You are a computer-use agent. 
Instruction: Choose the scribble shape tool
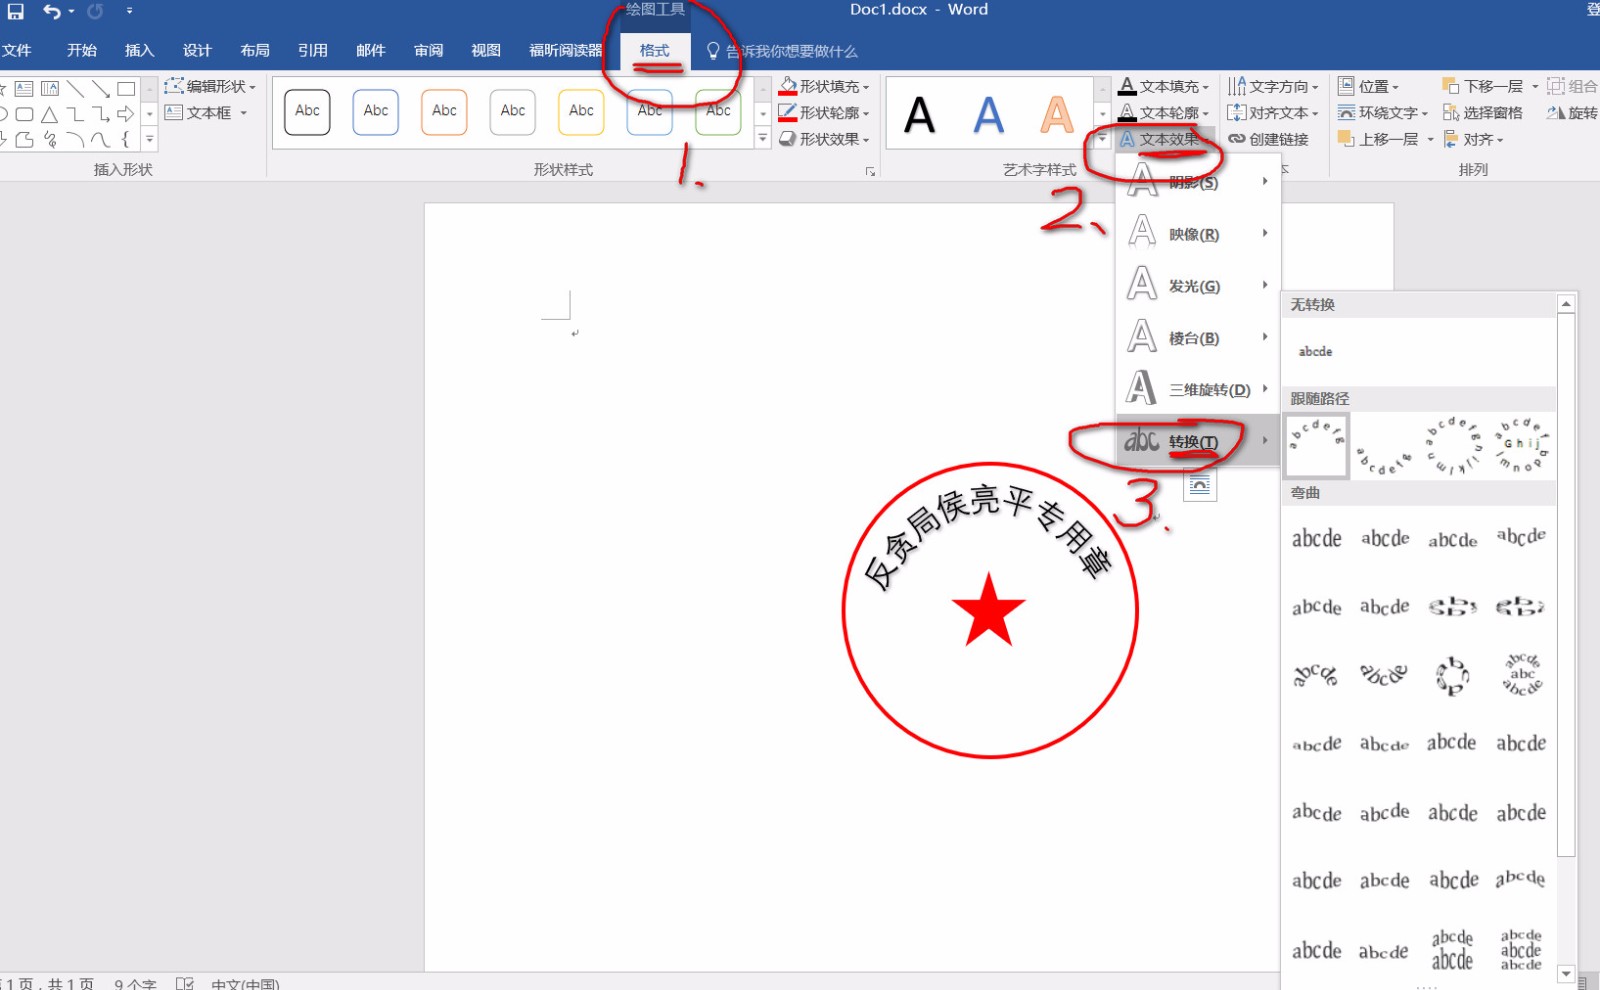(50, 139)
